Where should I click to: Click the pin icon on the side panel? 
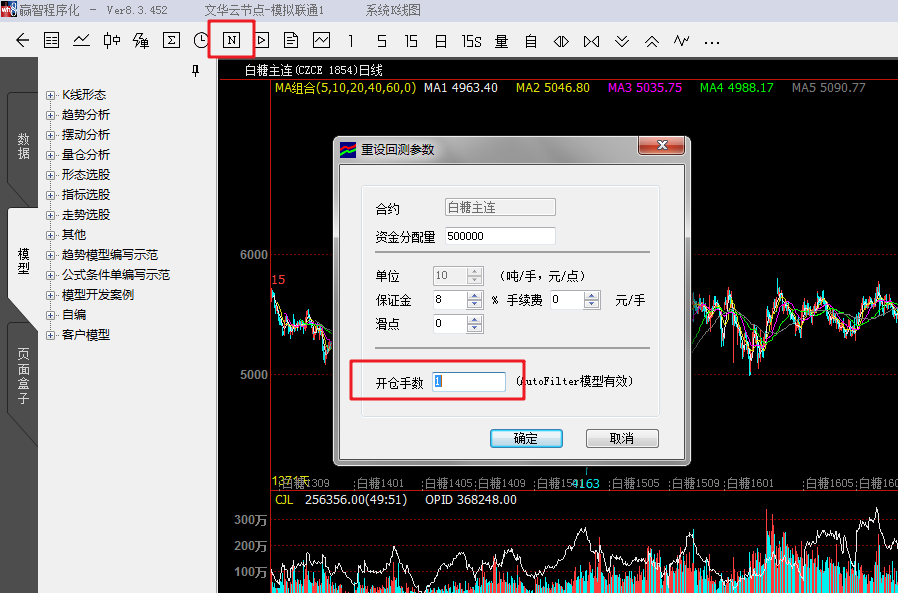pyautogui.click(x=195, y=71)
